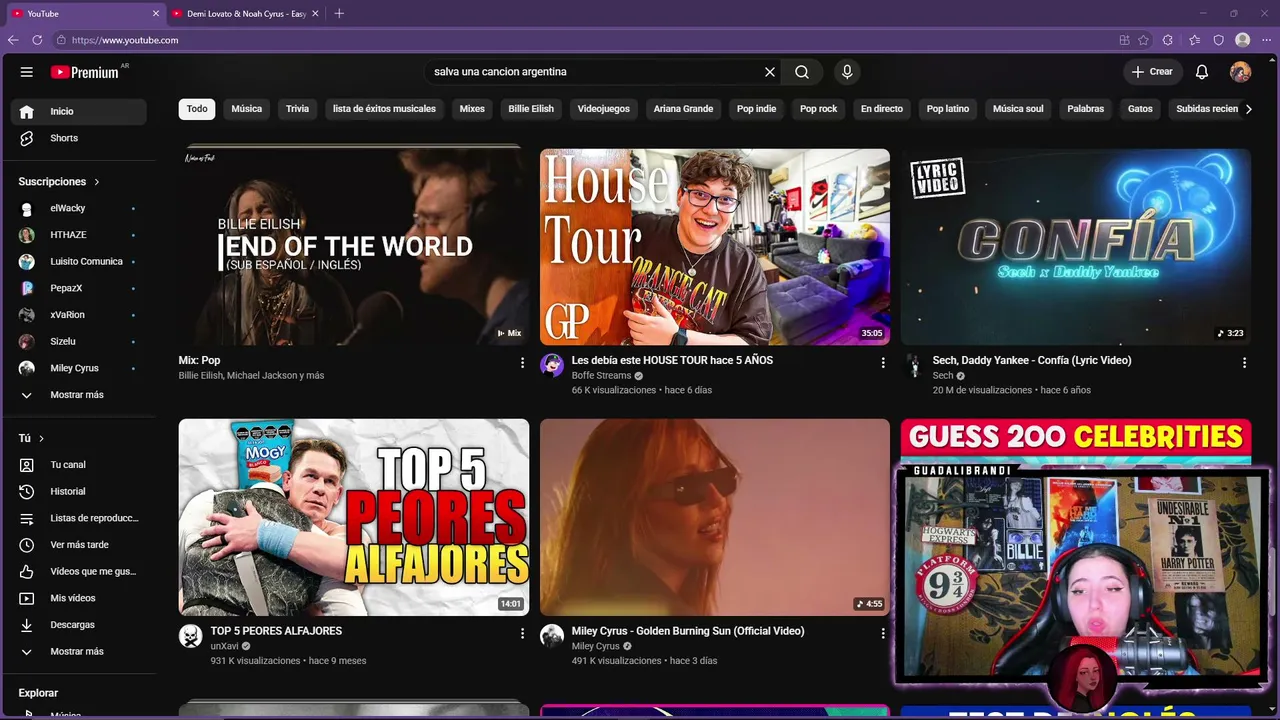Open unXavi channel avatar
The image size is (1280, 720).
click(x=191, y=636)
